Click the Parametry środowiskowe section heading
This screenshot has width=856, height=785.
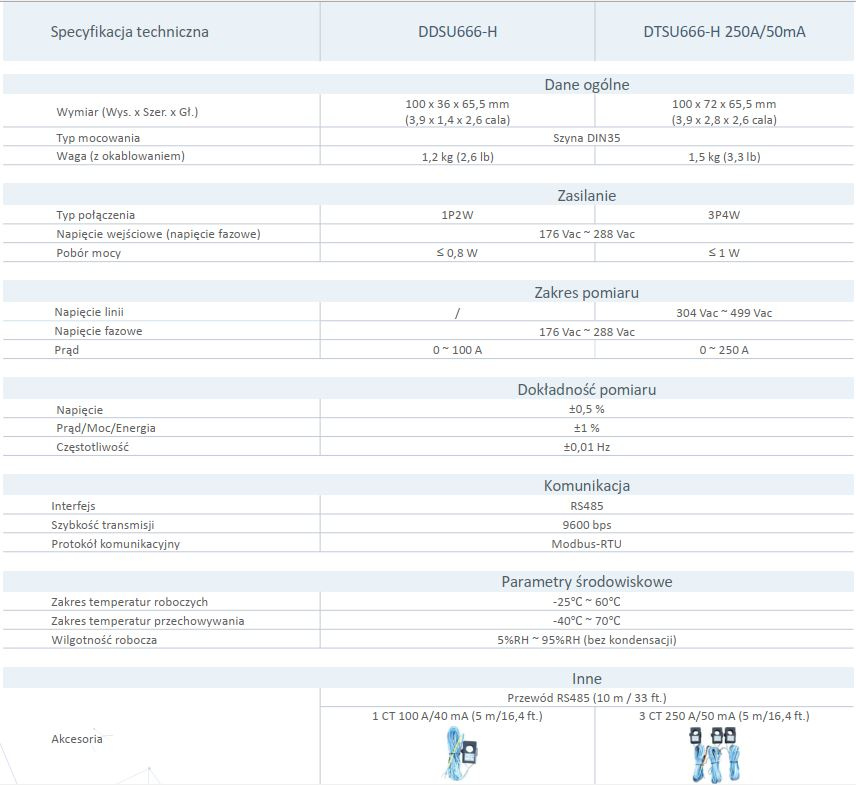[x=586, y=582]
